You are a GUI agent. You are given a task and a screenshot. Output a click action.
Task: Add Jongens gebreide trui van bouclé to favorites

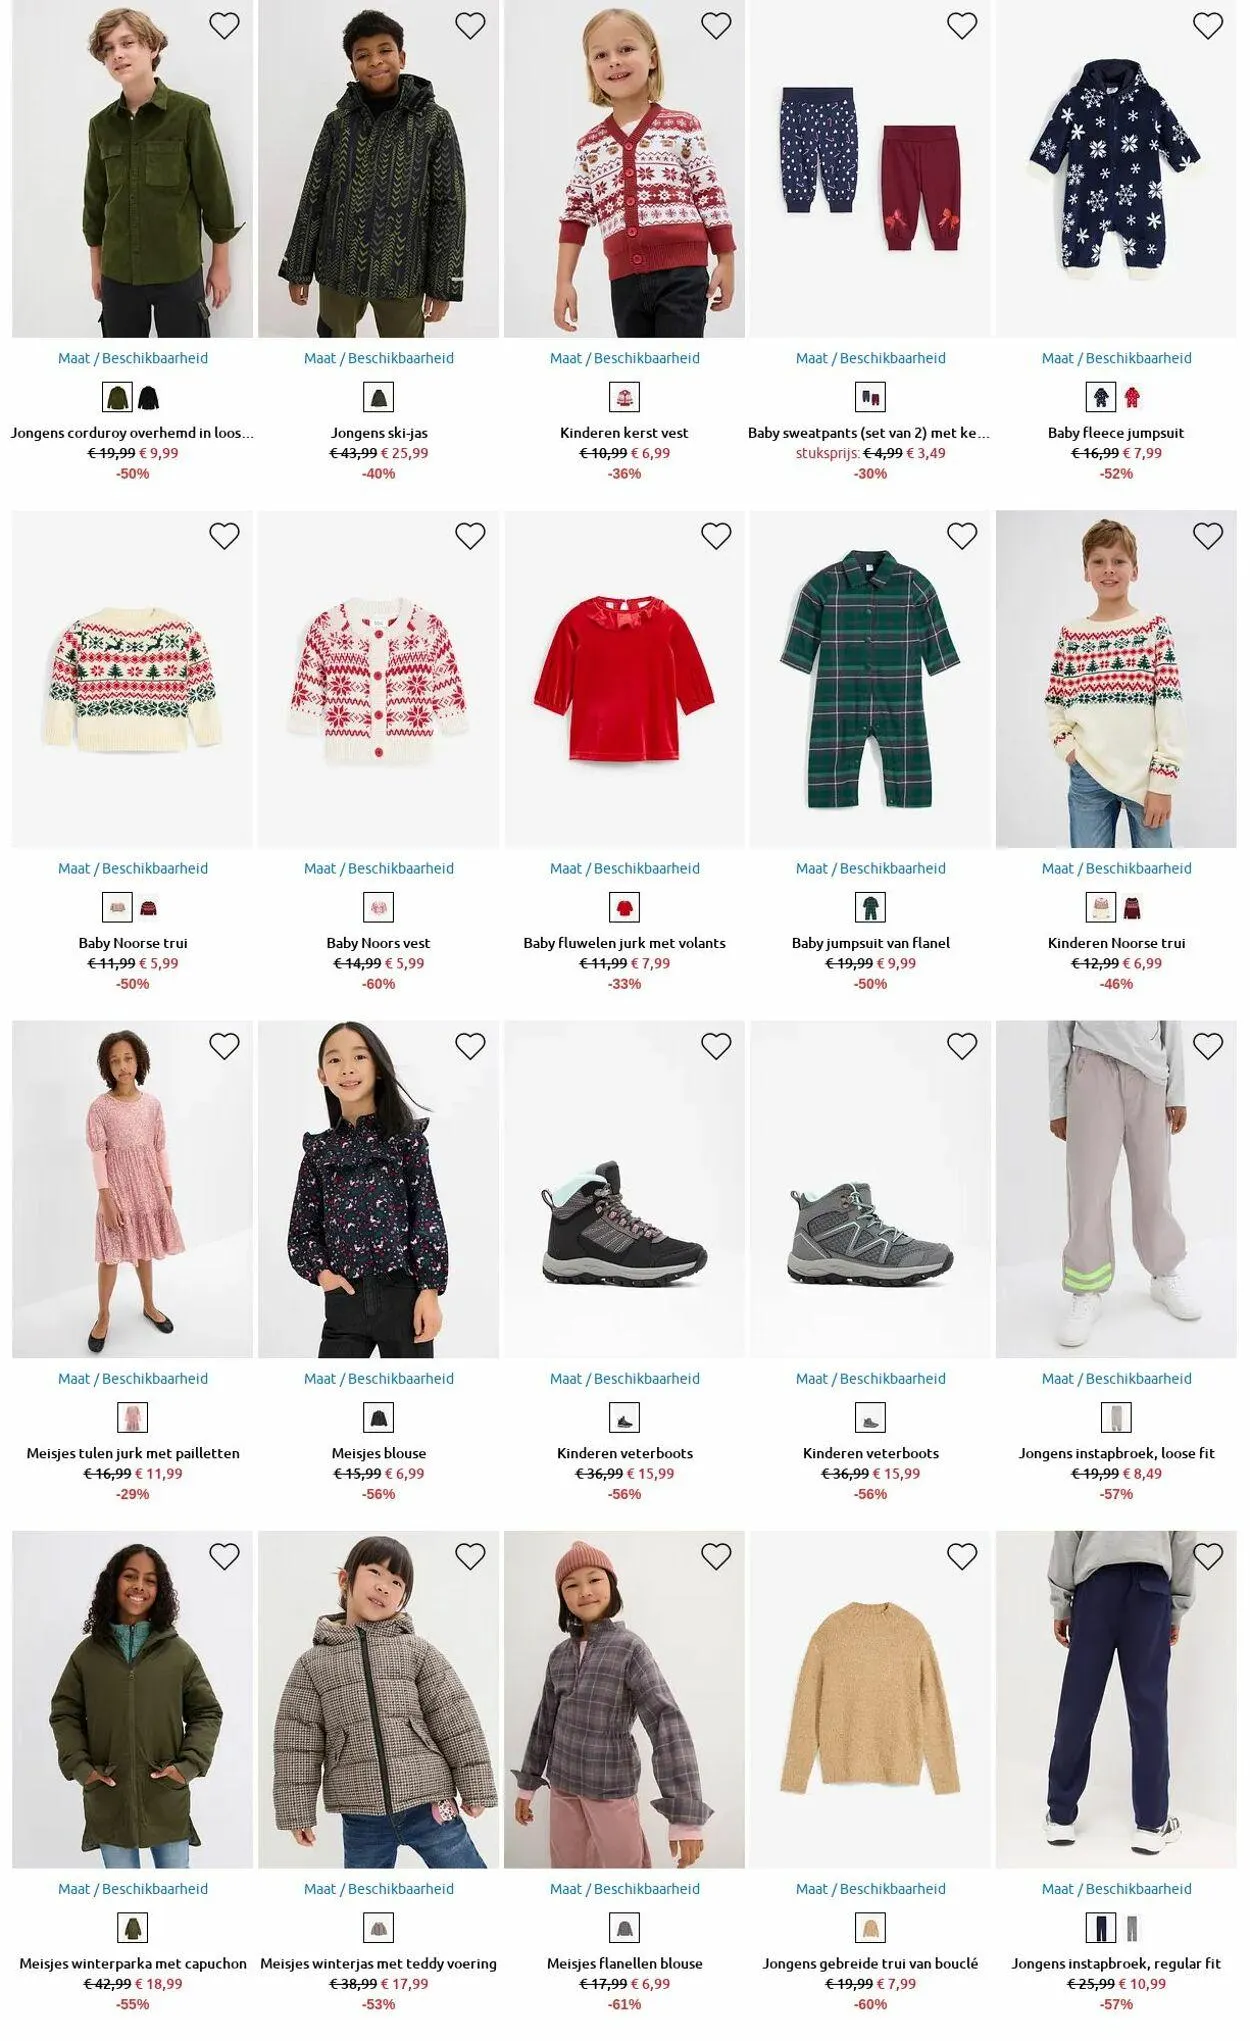coord(962,1556)
